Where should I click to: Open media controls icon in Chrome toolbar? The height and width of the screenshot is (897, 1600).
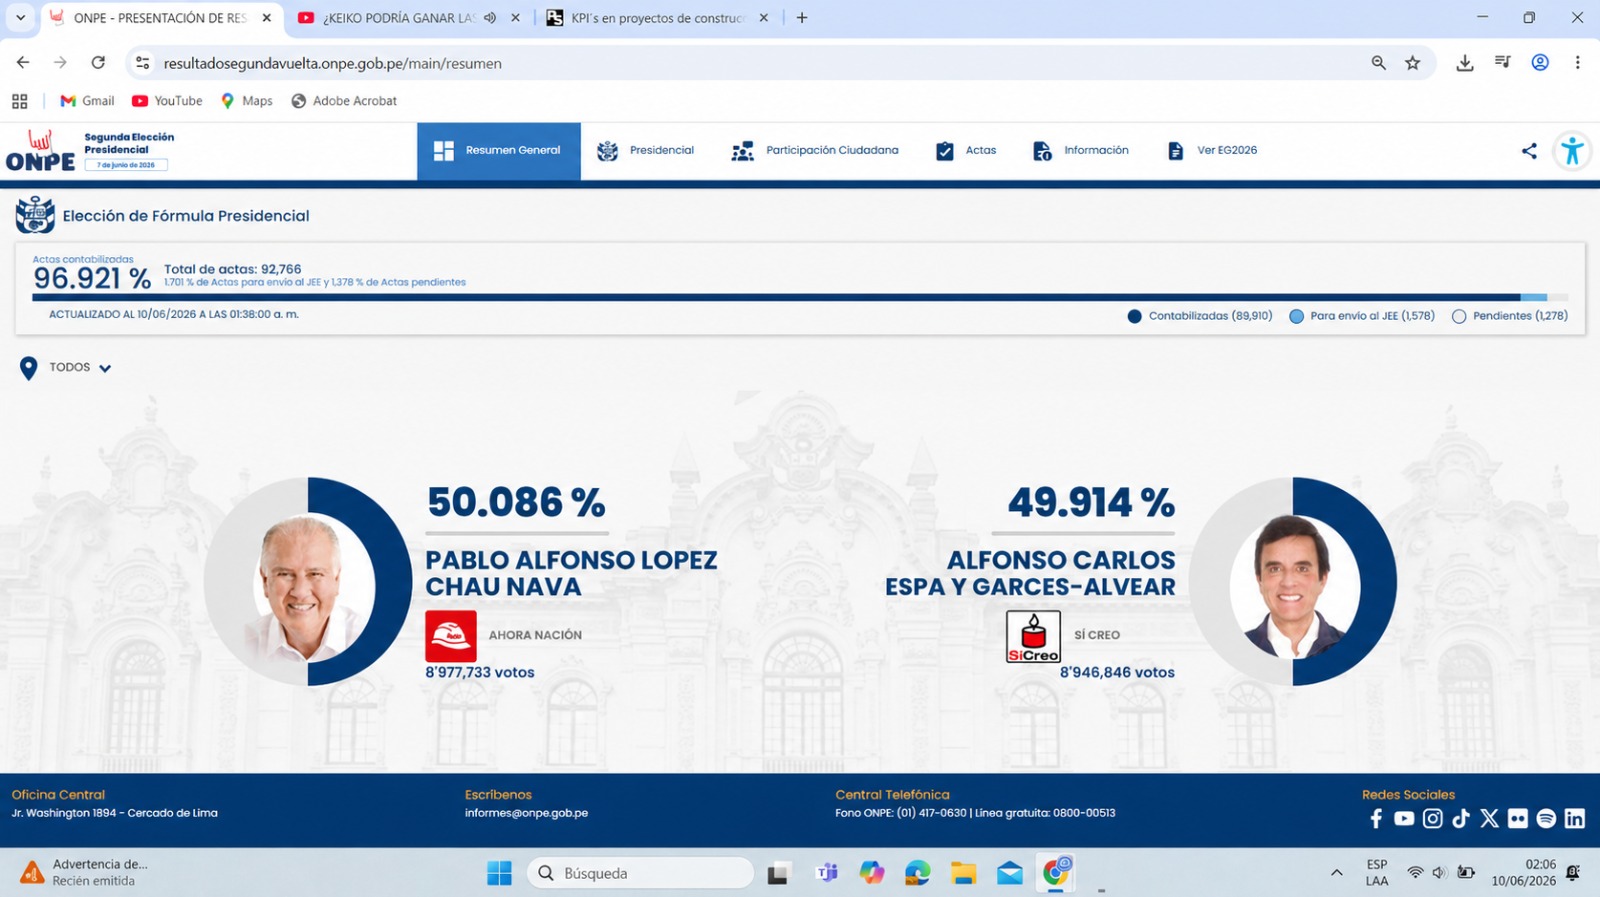(1503, 63)
